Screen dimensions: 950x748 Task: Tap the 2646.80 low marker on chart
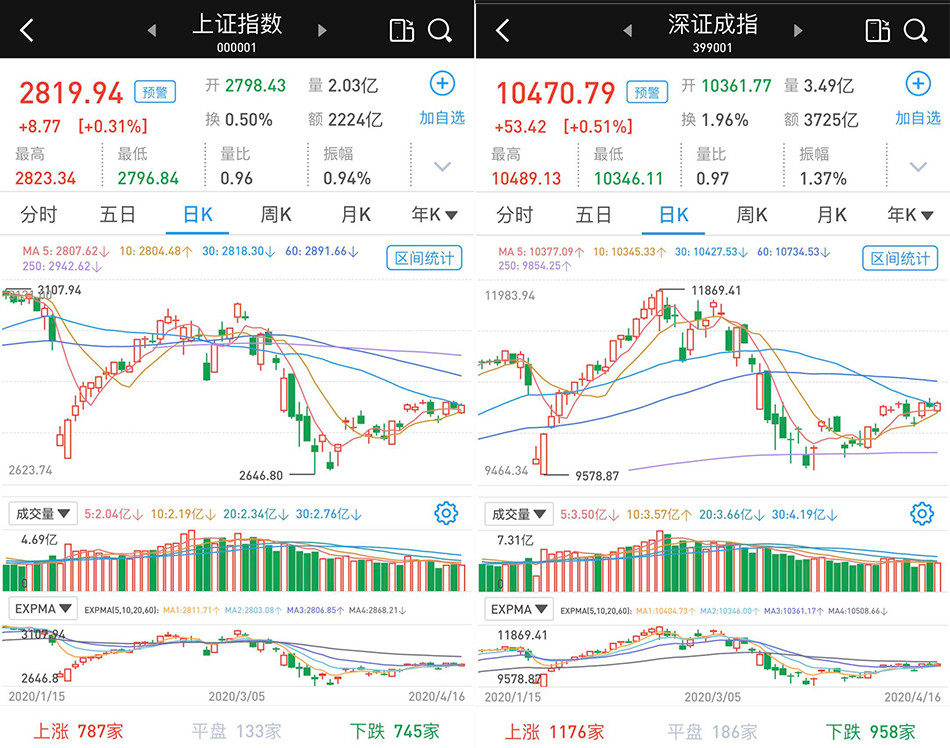[261, 475]
